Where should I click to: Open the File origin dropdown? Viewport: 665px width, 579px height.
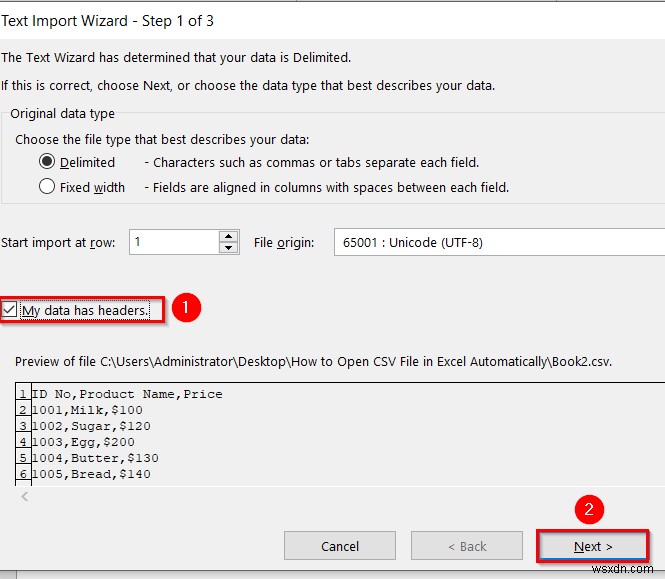click(499, 242)
